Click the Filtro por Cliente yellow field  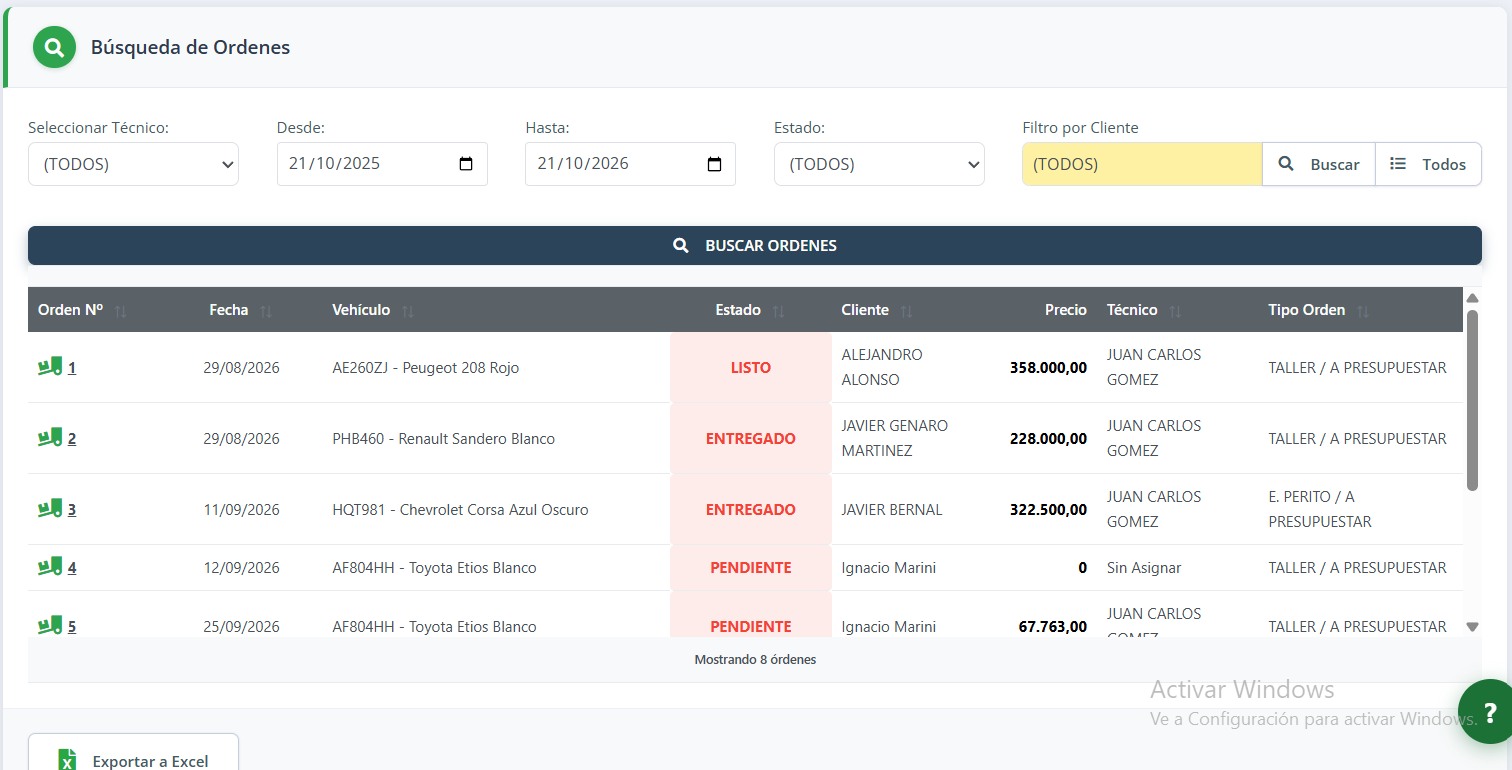coord(1142,164)
